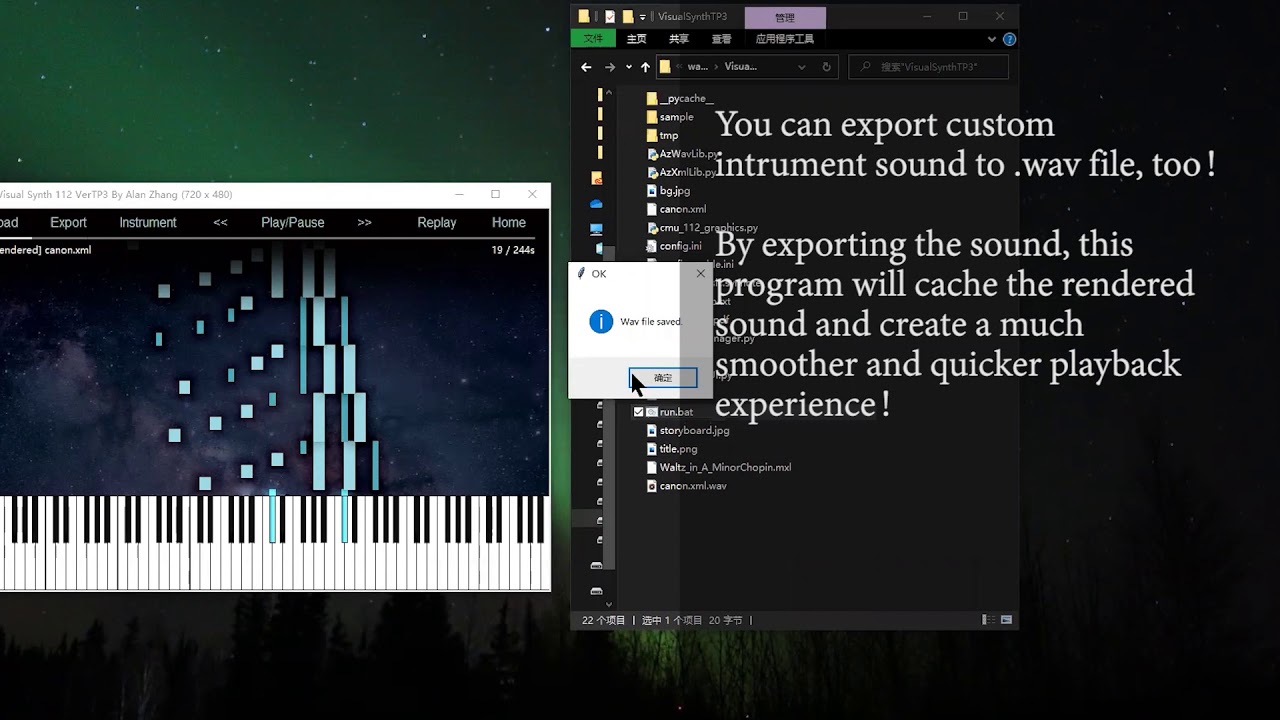Switch Explorer to details view
This screenshot has width=1280, height=720.
click(988, 620)
